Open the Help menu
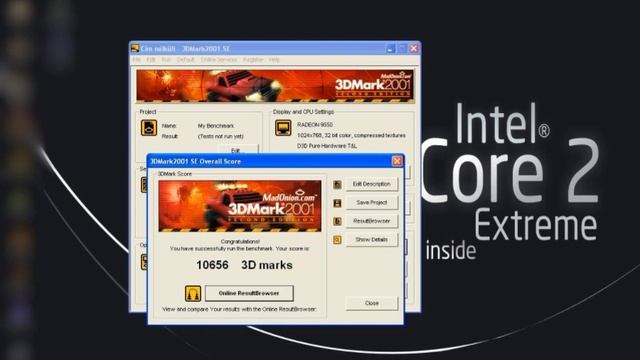This screenshot has height=360, width=640. point(274,60)
